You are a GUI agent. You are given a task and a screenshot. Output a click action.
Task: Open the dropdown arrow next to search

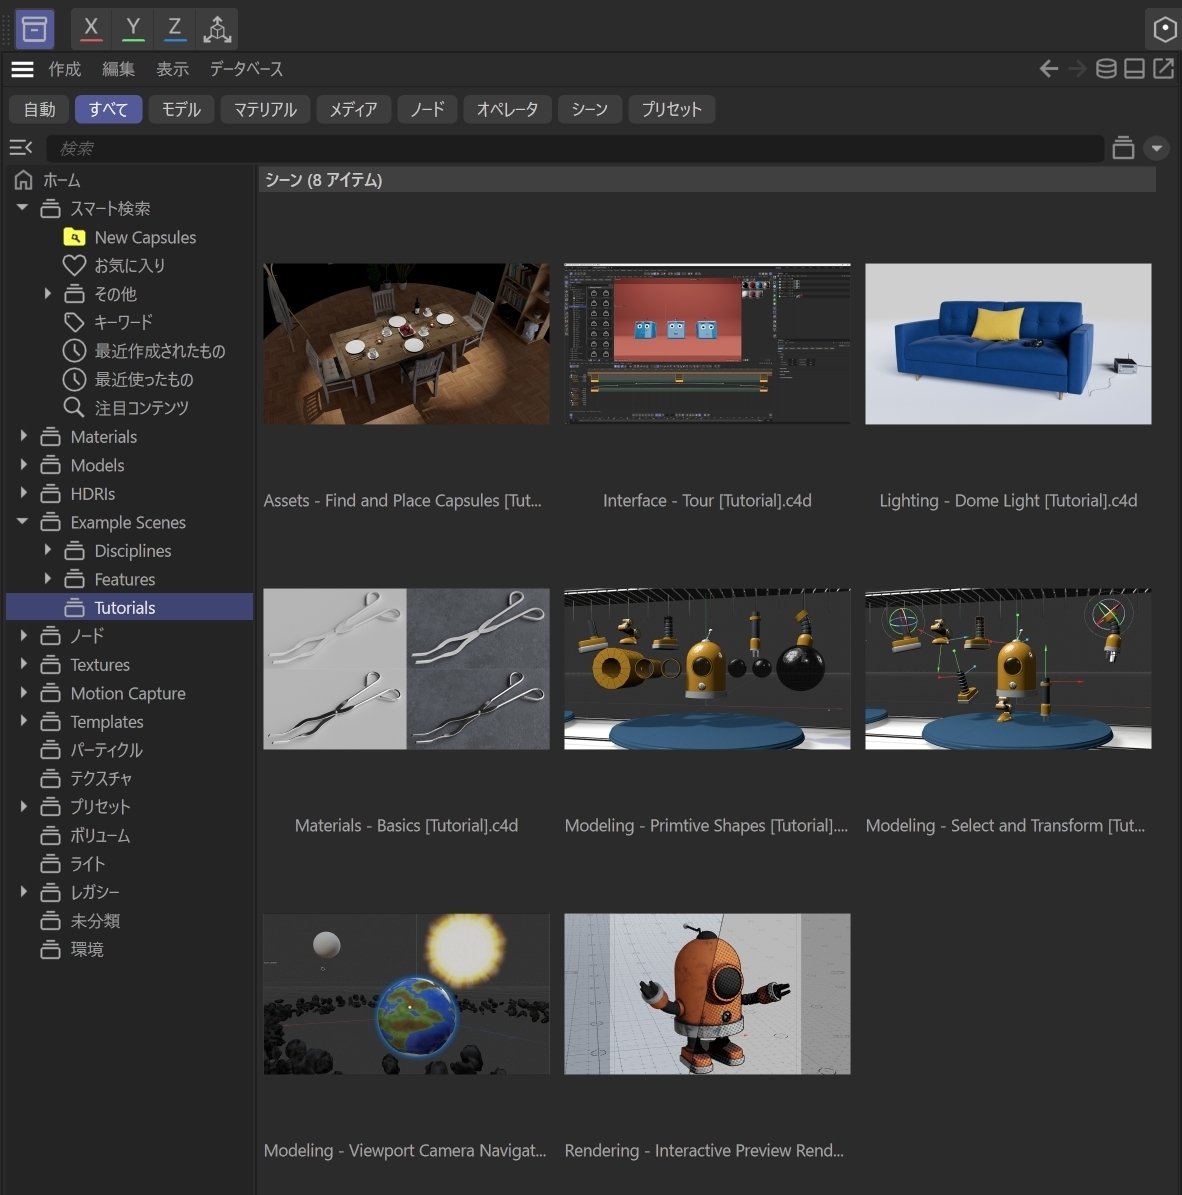point(1156,148)
